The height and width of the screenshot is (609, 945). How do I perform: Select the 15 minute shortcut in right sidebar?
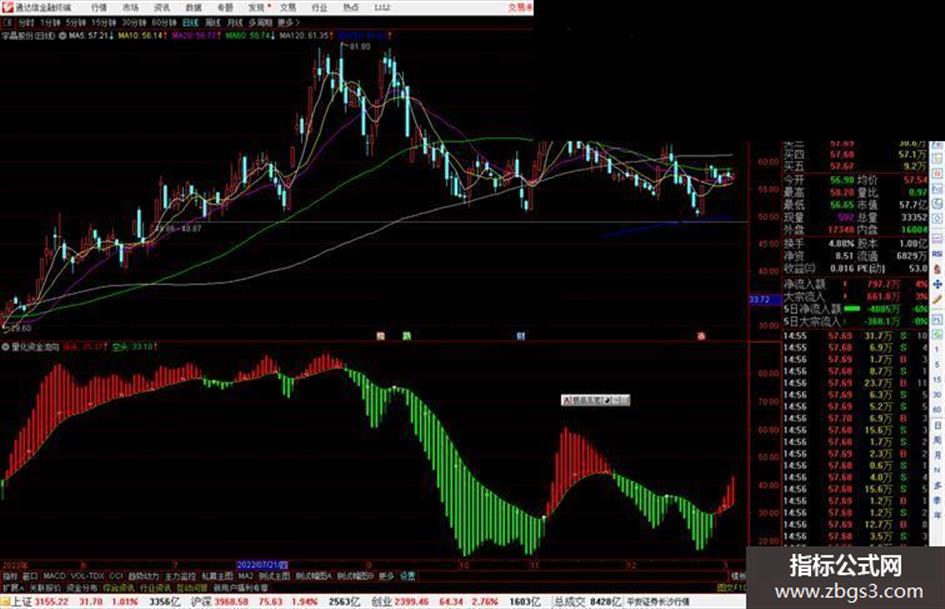coord(937,380)
